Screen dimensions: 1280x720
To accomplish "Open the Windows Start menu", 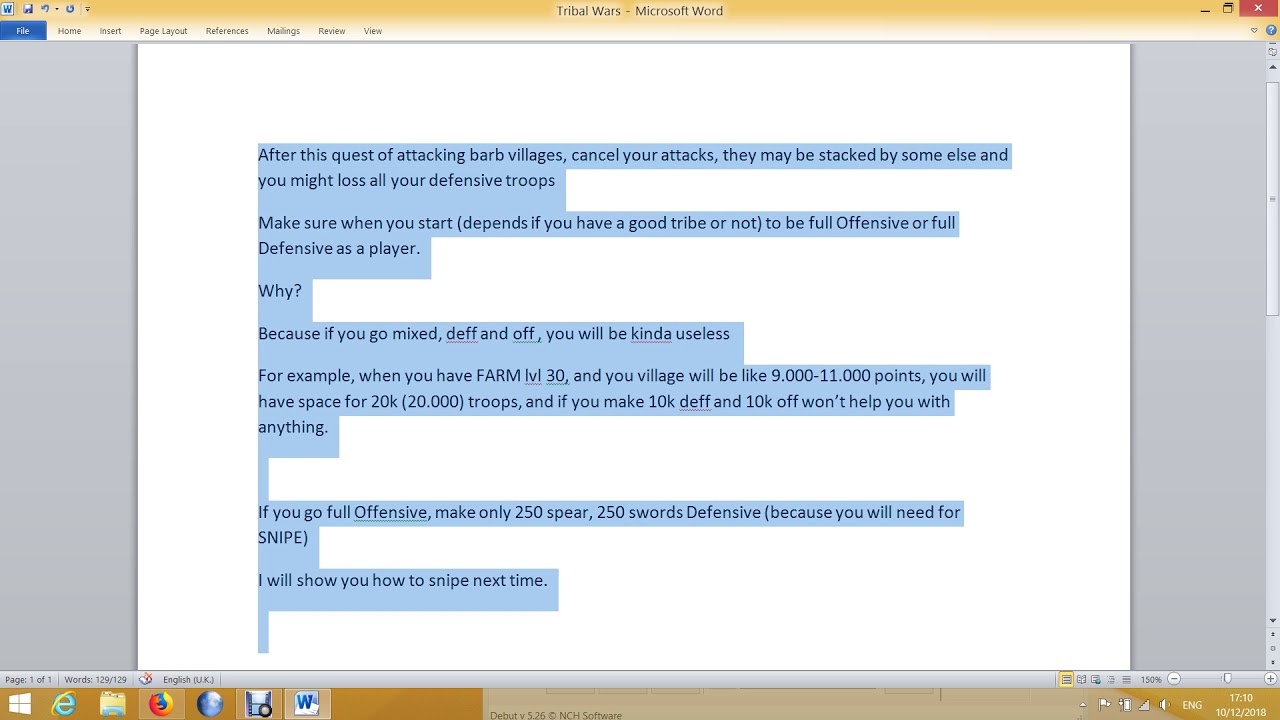I will [19, 704].
